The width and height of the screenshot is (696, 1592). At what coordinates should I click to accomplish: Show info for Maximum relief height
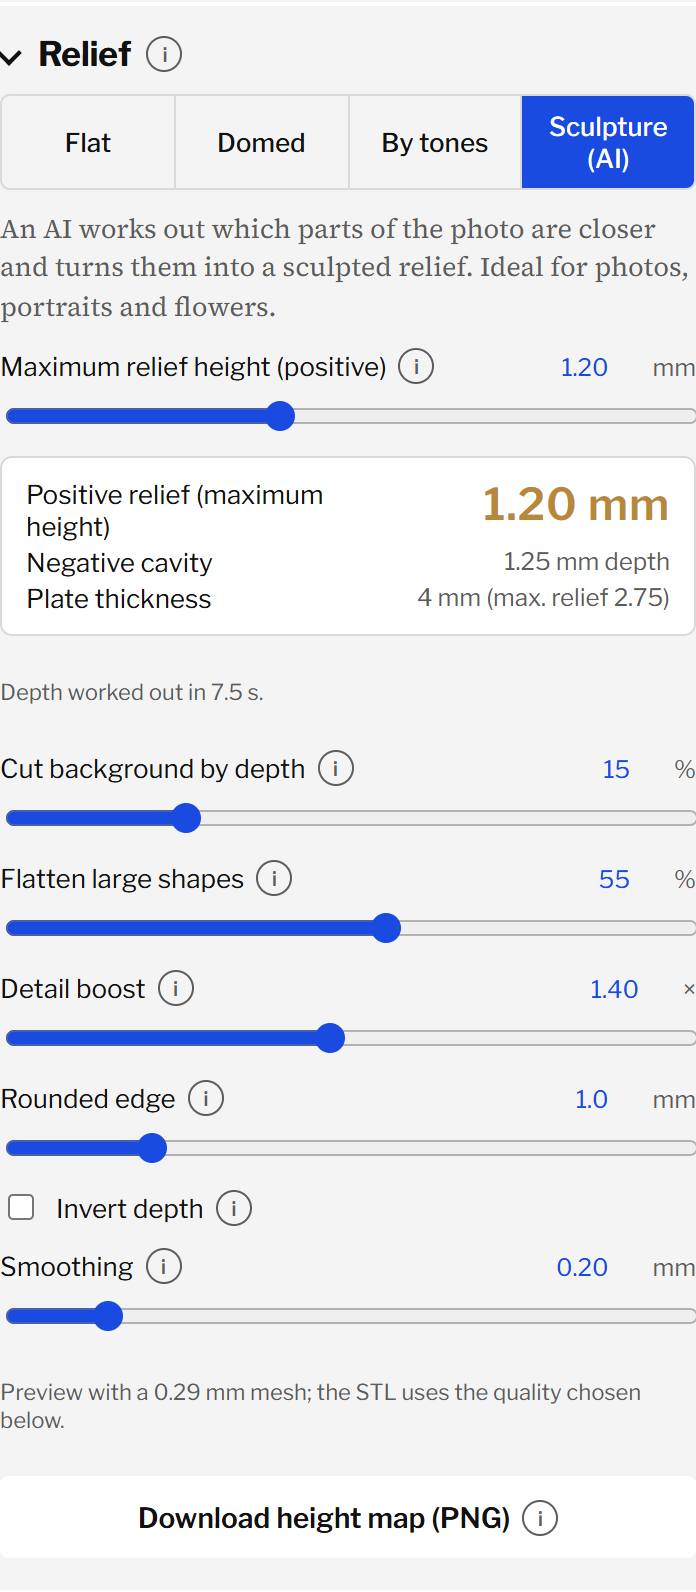416,366
